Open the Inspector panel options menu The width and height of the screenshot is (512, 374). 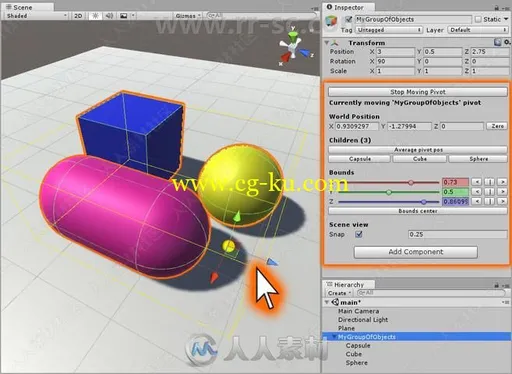click(506, 8)
